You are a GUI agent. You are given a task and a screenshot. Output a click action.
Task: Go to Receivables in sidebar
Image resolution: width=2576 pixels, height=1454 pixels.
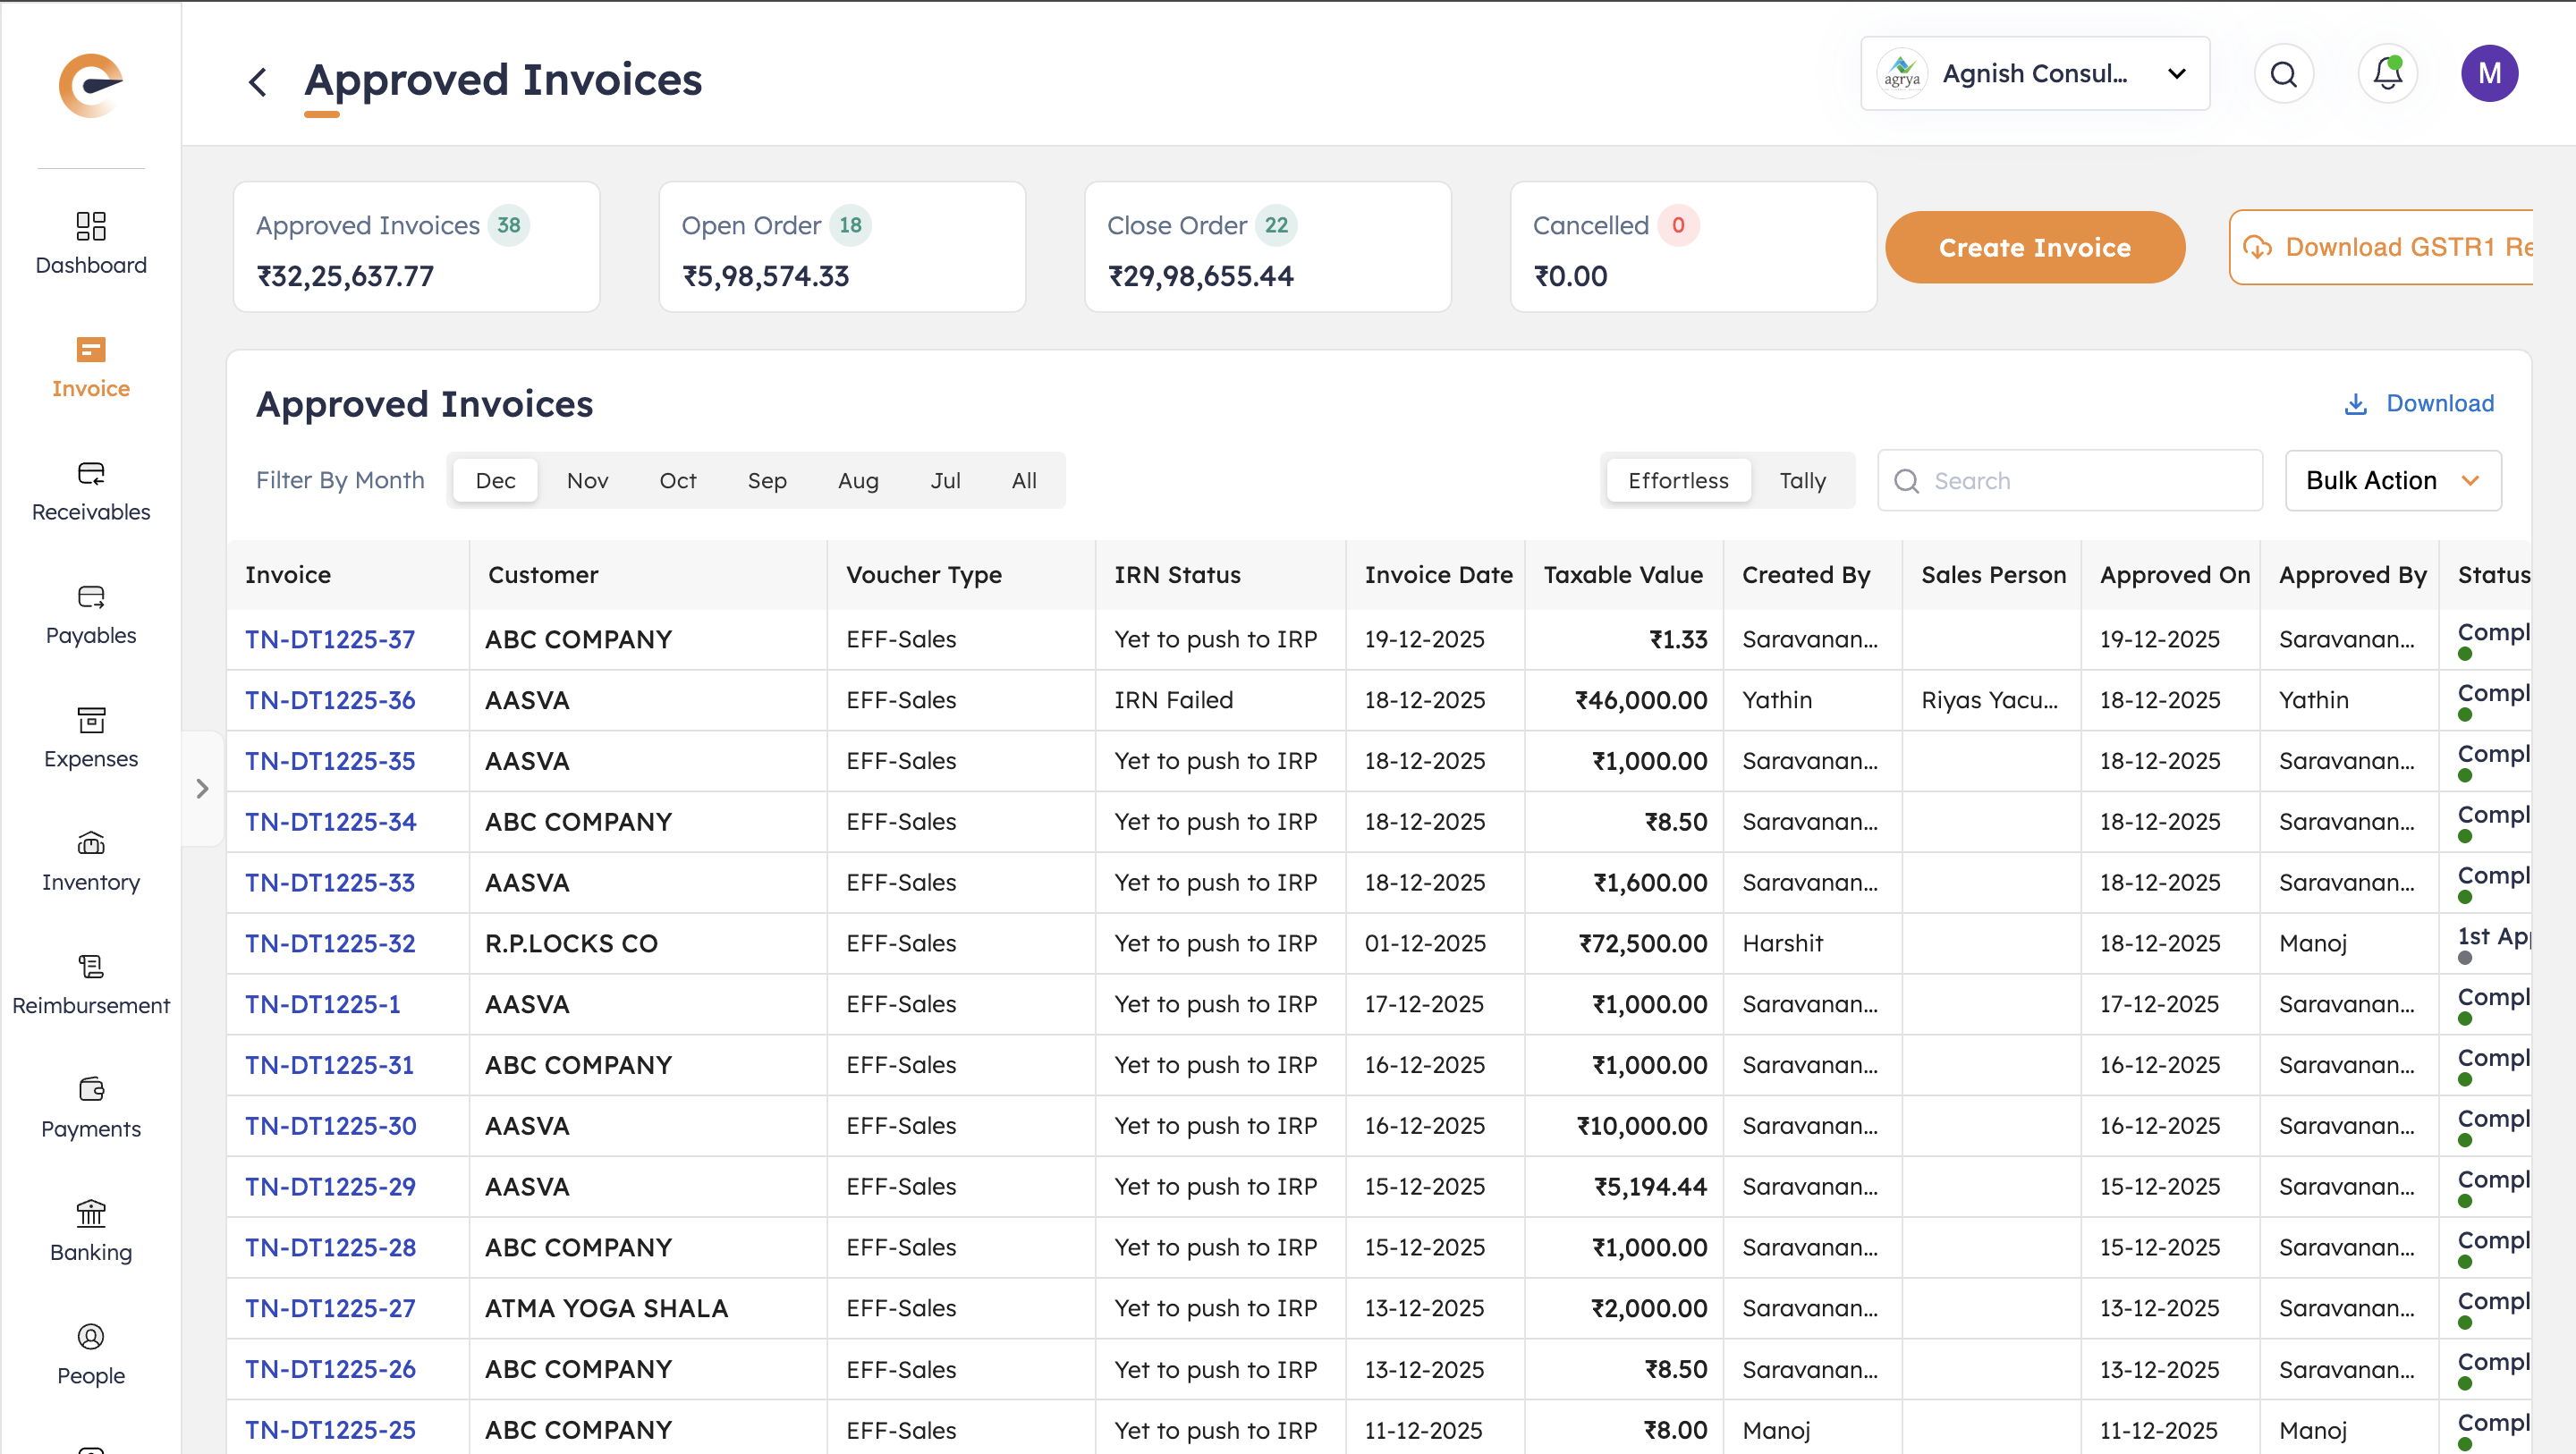coord(90,473)
